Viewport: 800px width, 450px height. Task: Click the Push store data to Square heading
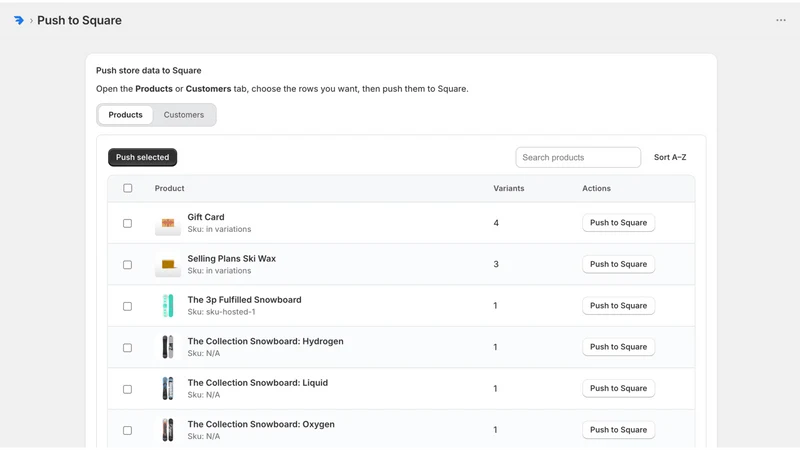pyautogui.click(x=148, y=70)
